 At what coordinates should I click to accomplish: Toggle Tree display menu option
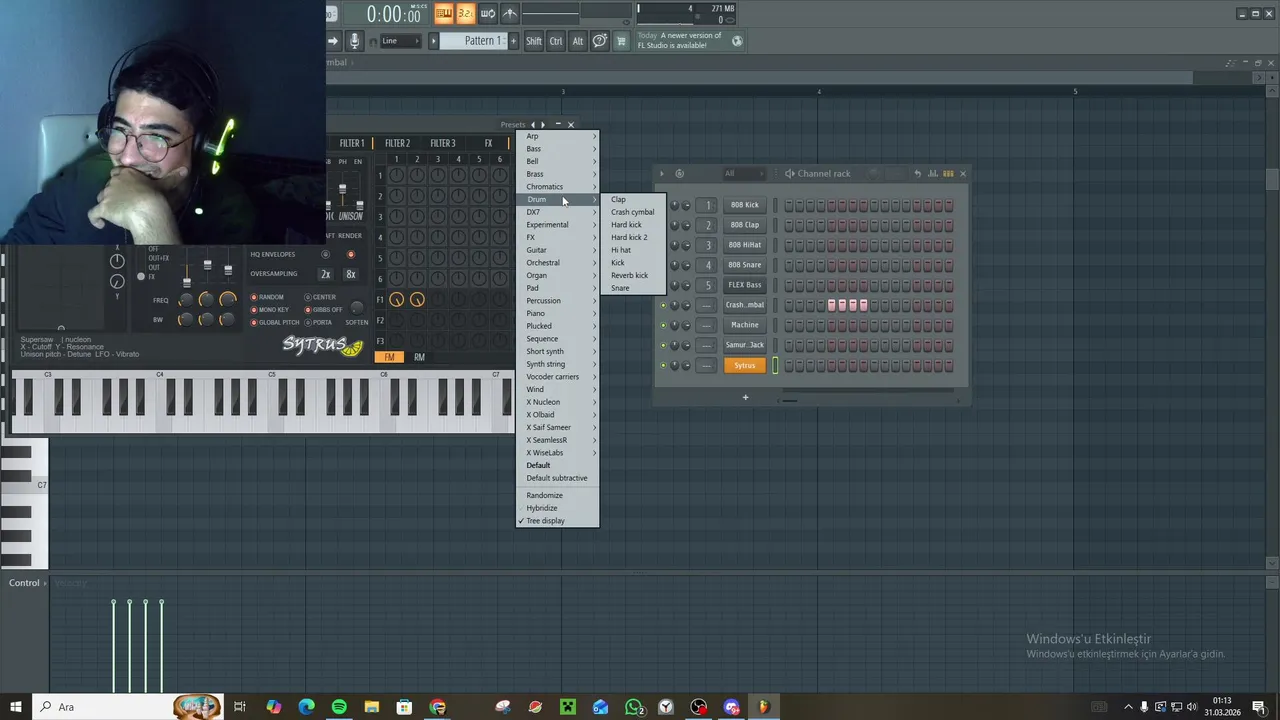coord(557,521)
